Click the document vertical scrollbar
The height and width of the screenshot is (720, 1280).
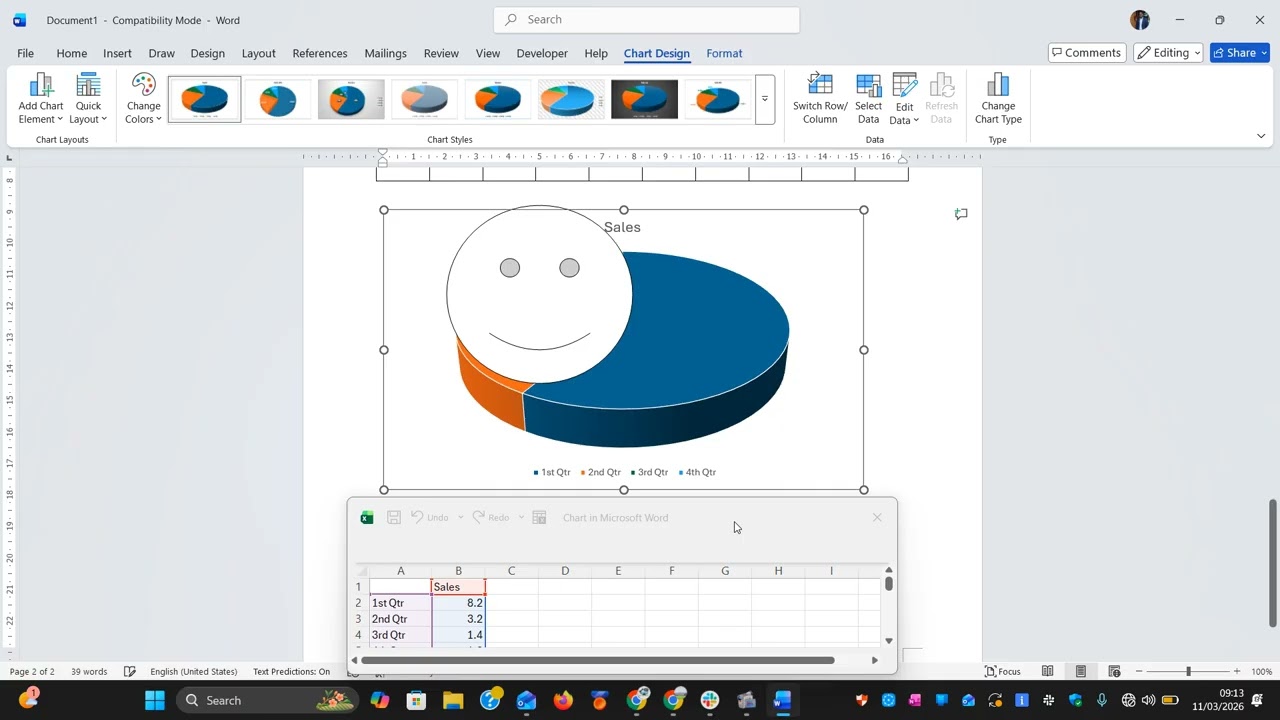tap(1273, 563)
